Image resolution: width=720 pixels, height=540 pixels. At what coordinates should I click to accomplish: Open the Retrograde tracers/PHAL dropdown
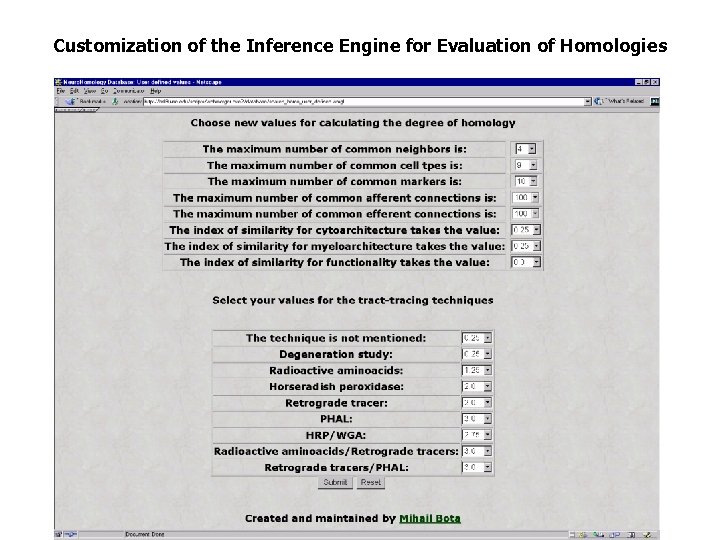(477, 467)
